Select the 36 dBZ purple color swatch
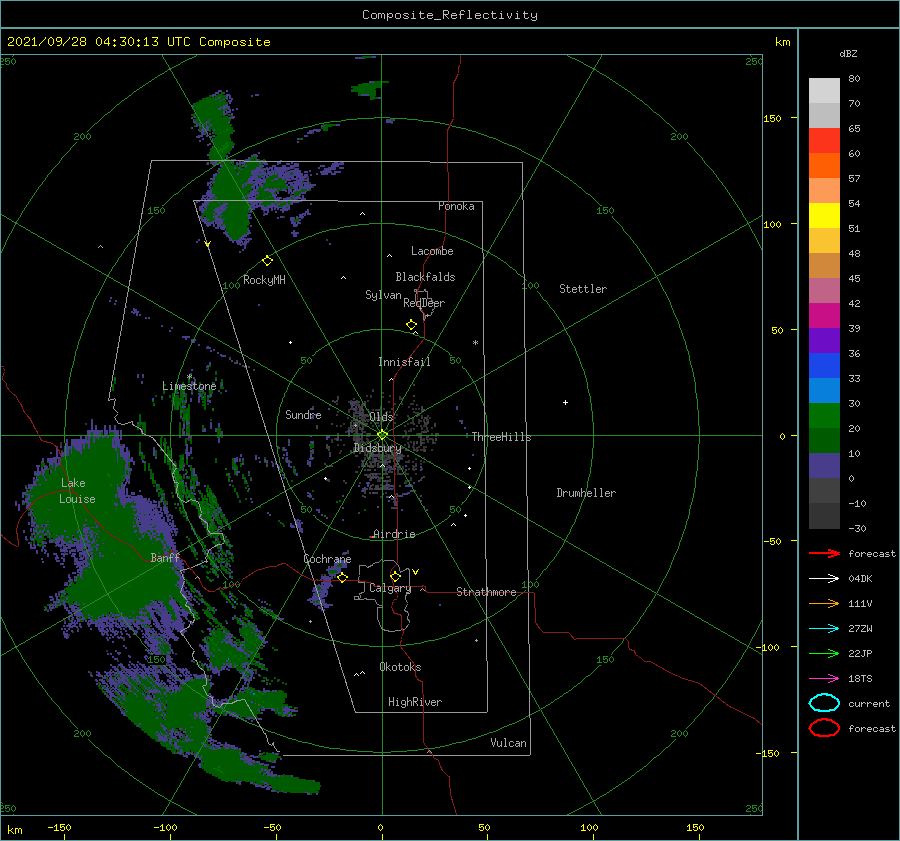The width and height of the screenshot is (900, 841). click(824, 340)
